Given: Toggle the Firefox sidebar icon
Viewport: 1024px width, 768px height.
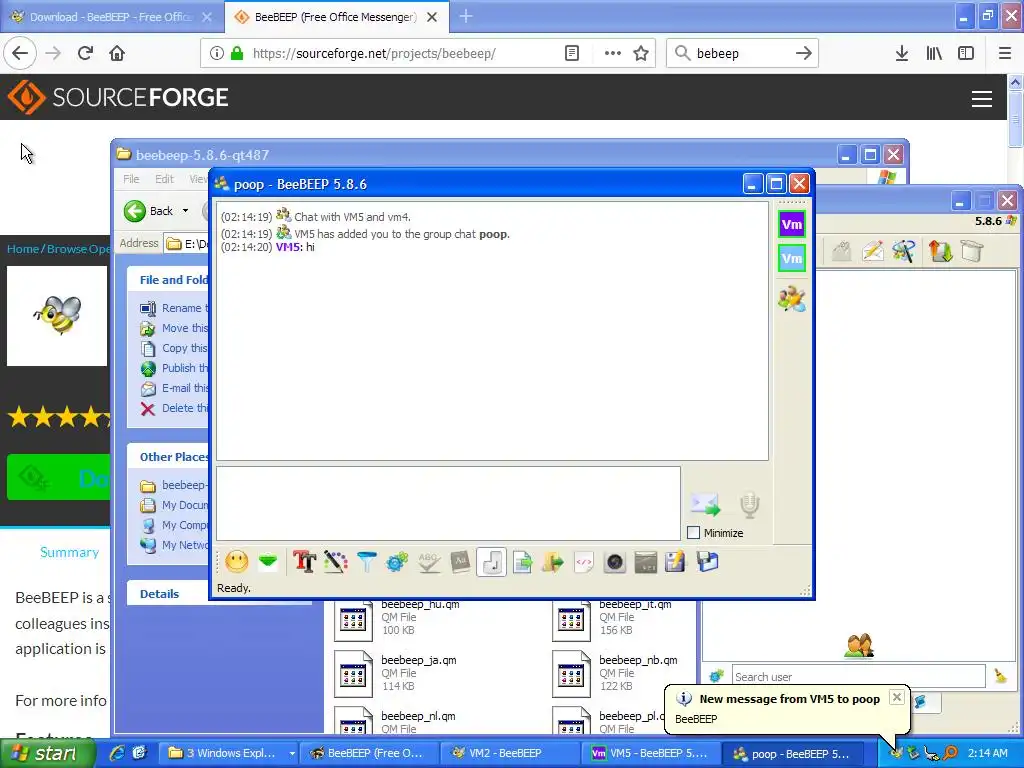Looking at the screenshot, I should pos(966,54).
